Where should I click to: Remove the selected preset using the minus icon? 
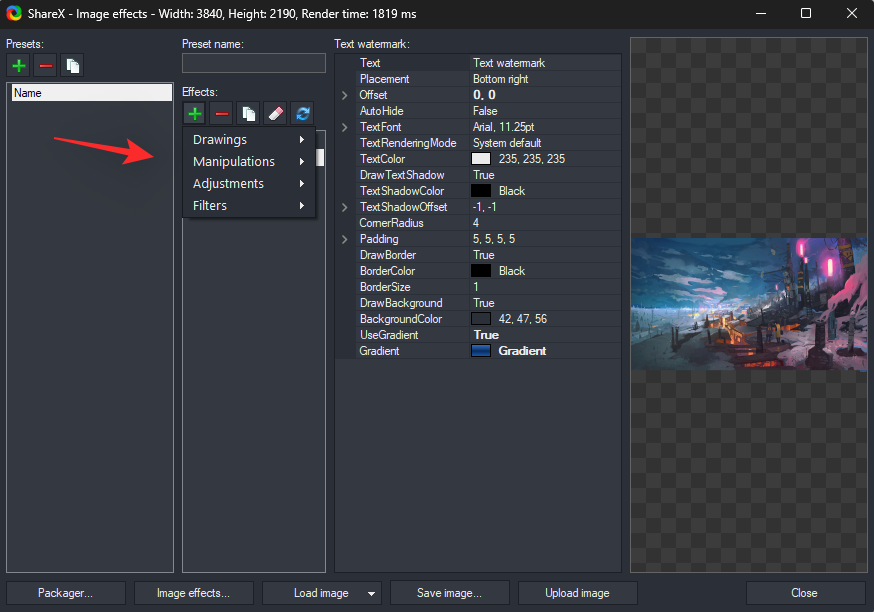45,65
